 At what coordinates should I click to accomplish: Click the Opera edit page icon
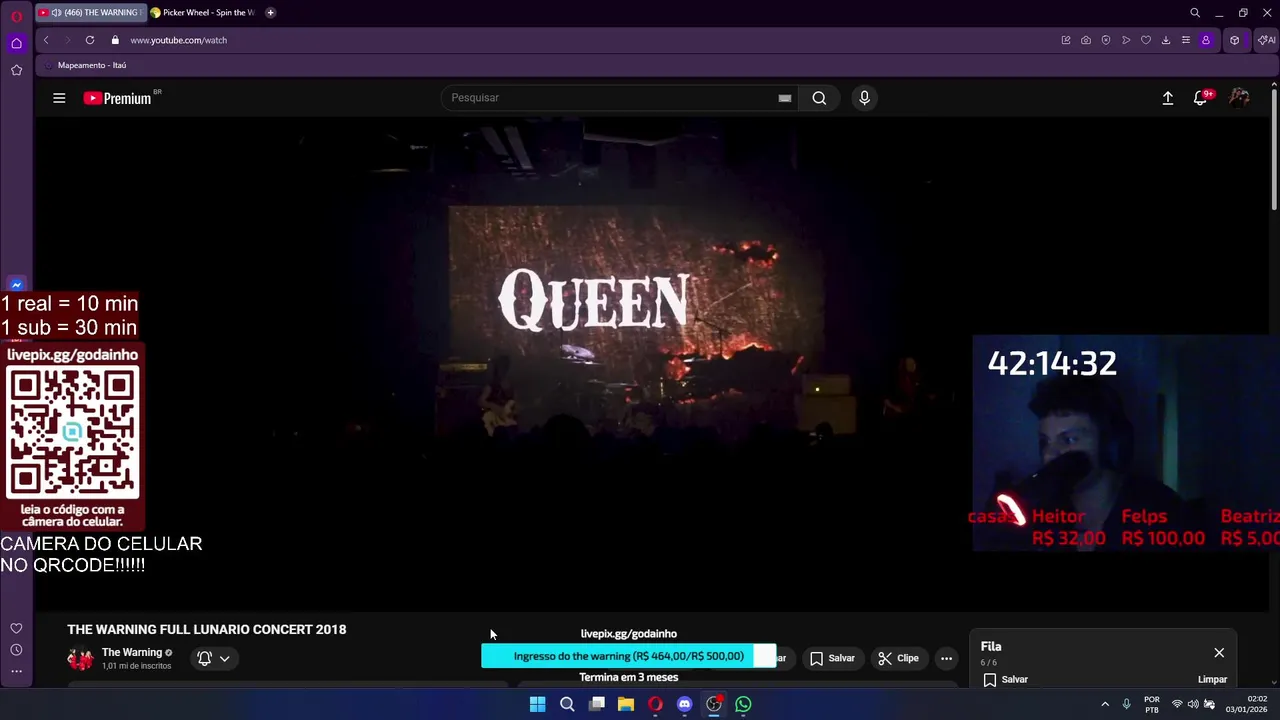pos(1066,40)
